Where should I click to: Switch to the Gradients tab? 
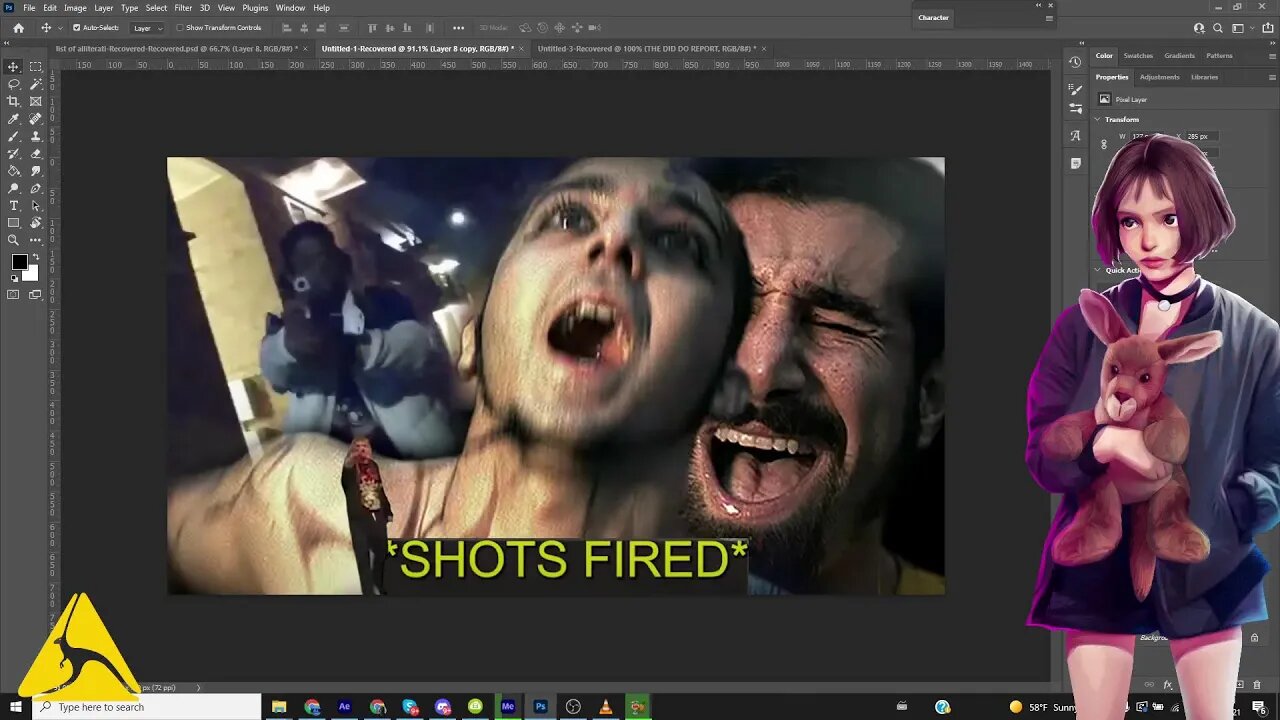point(1179,56)
